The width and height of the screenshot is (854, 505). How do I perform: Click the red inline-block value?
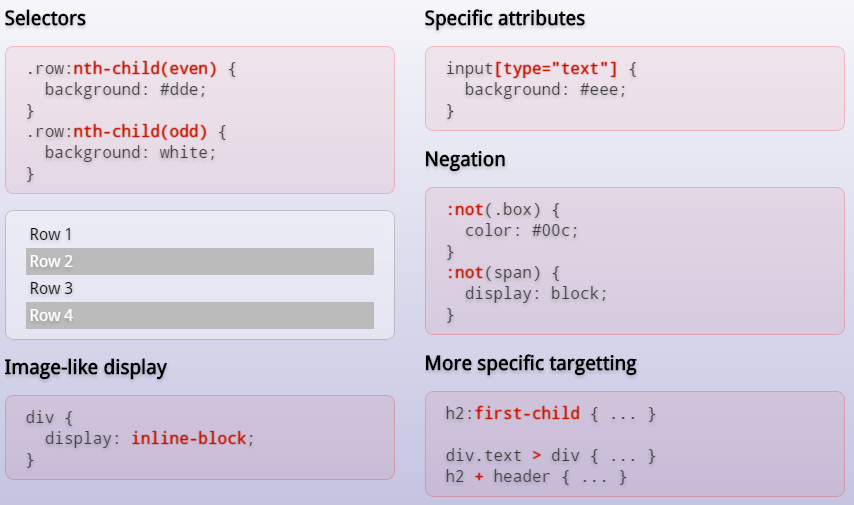point(189,439)
